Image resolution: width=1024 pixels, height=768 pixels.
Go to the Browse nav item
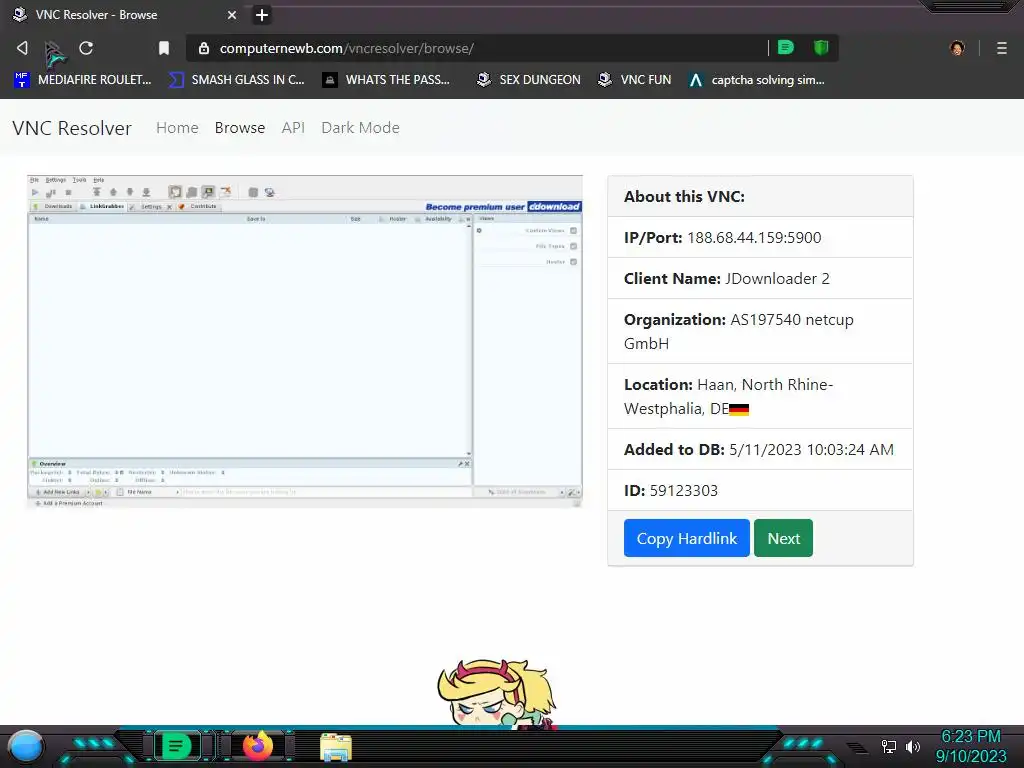[x=240, y=128]
